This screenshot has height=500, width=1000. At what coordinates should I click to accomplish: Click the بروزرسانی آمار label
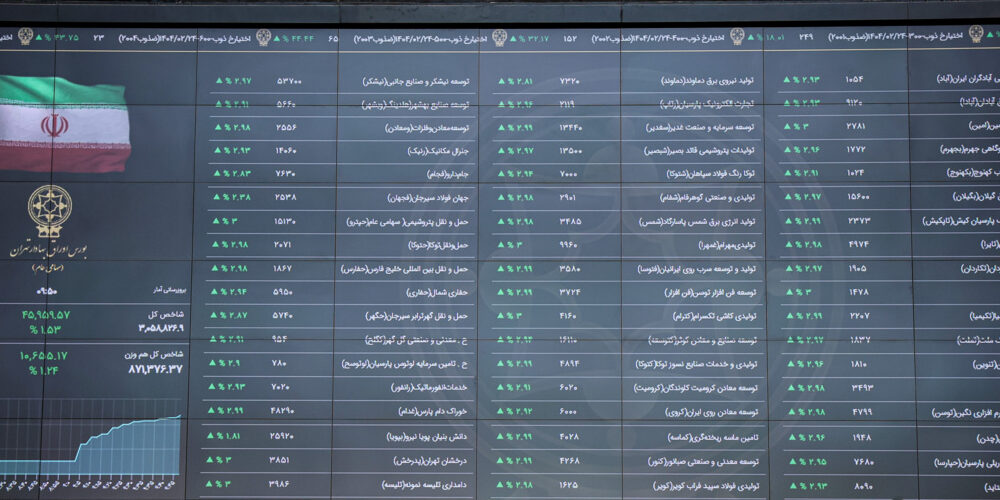click(x=168, y=290)
